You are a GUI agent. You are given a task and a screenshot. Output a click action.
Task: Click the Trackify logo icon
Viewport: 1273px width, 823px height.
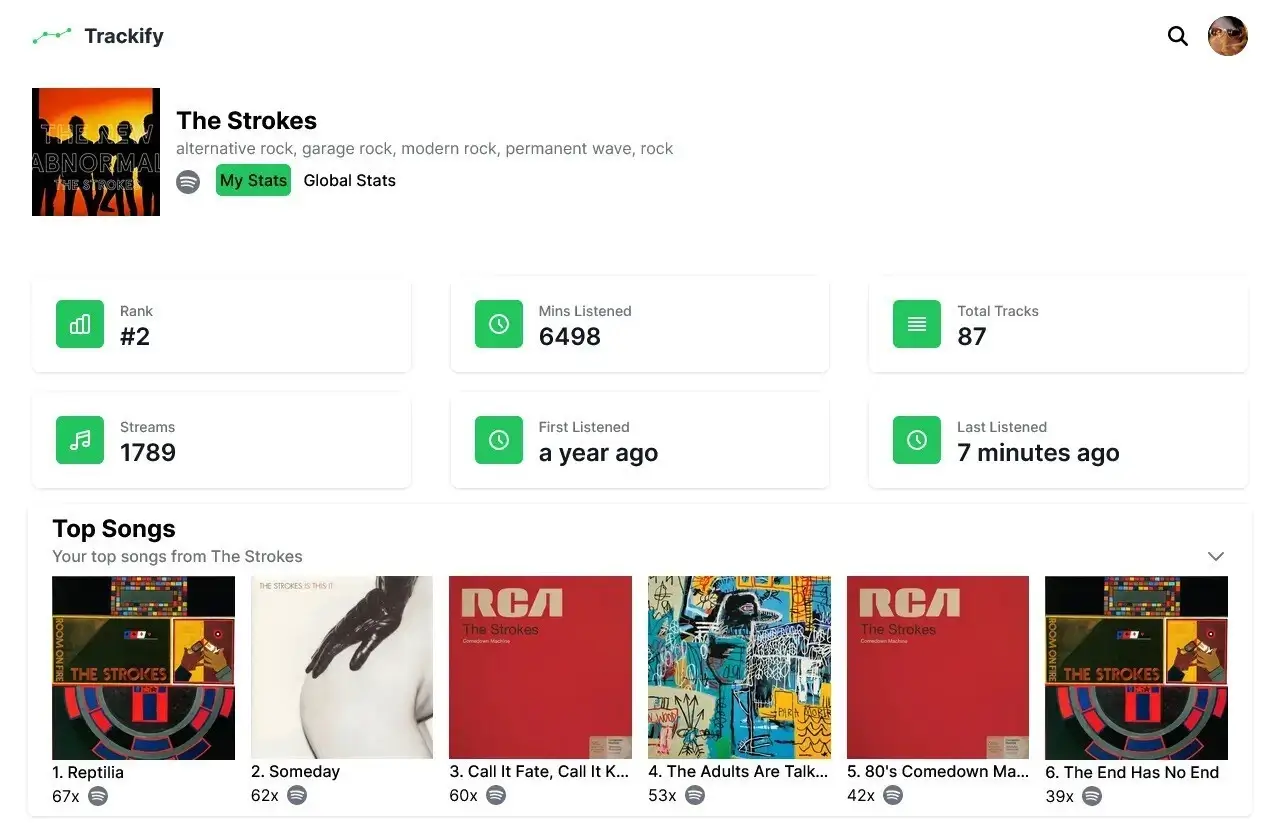pyautogui.click(x=52, y=36)
